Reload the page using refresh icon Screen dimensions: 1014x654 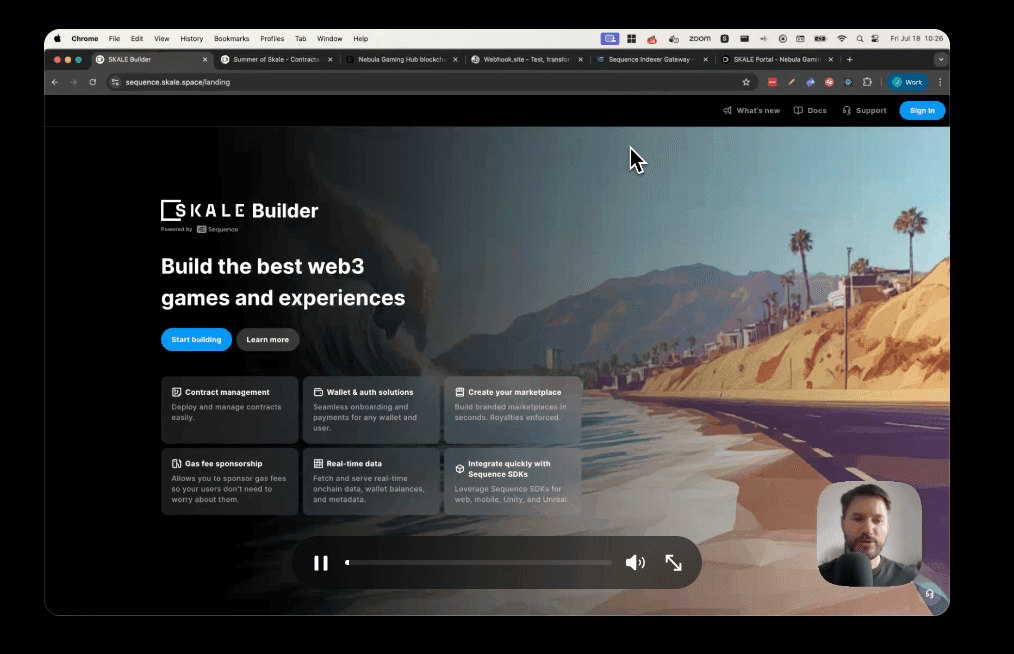[92, 82]
